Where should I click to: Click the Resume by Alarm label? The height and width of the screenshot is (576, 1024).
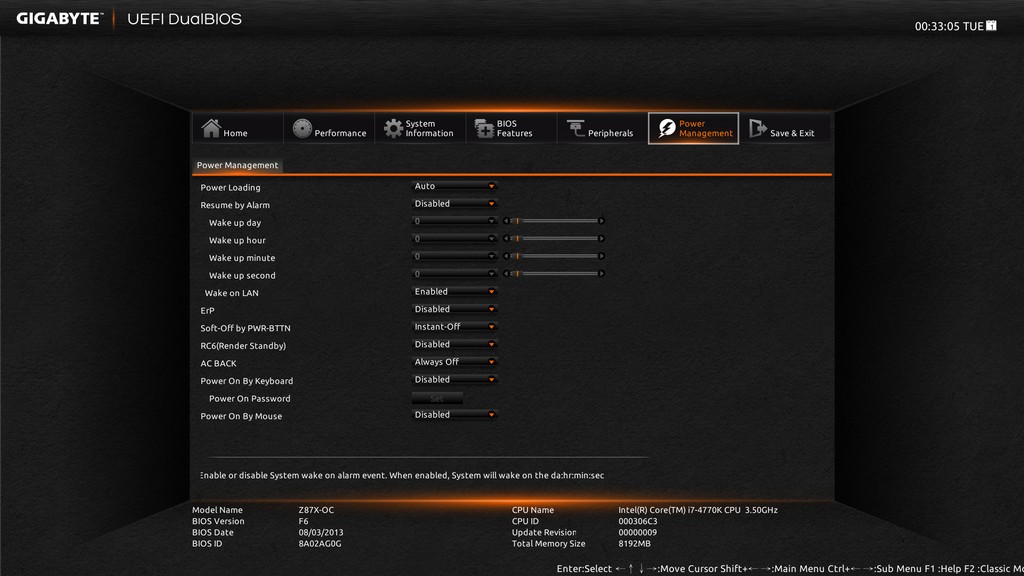click(x=234, y=205)
